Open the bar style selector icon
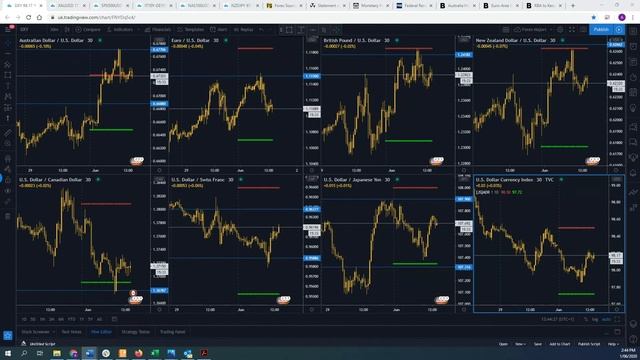The width and height of the screenshot is (640, 360). pos(67,29)
